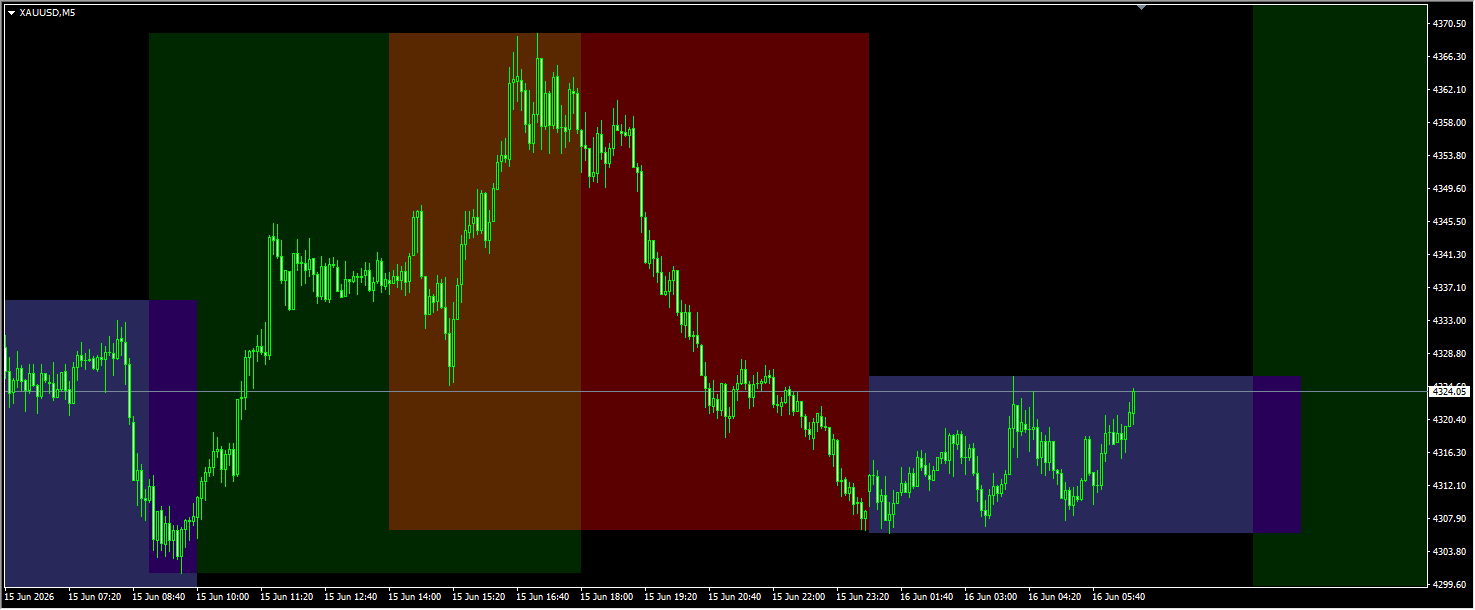Image resolution: width=1475 pixels, height=610 pixels.
Task: Click the 15 Jun 20:40 time label
Action: (x=734, y=597)
